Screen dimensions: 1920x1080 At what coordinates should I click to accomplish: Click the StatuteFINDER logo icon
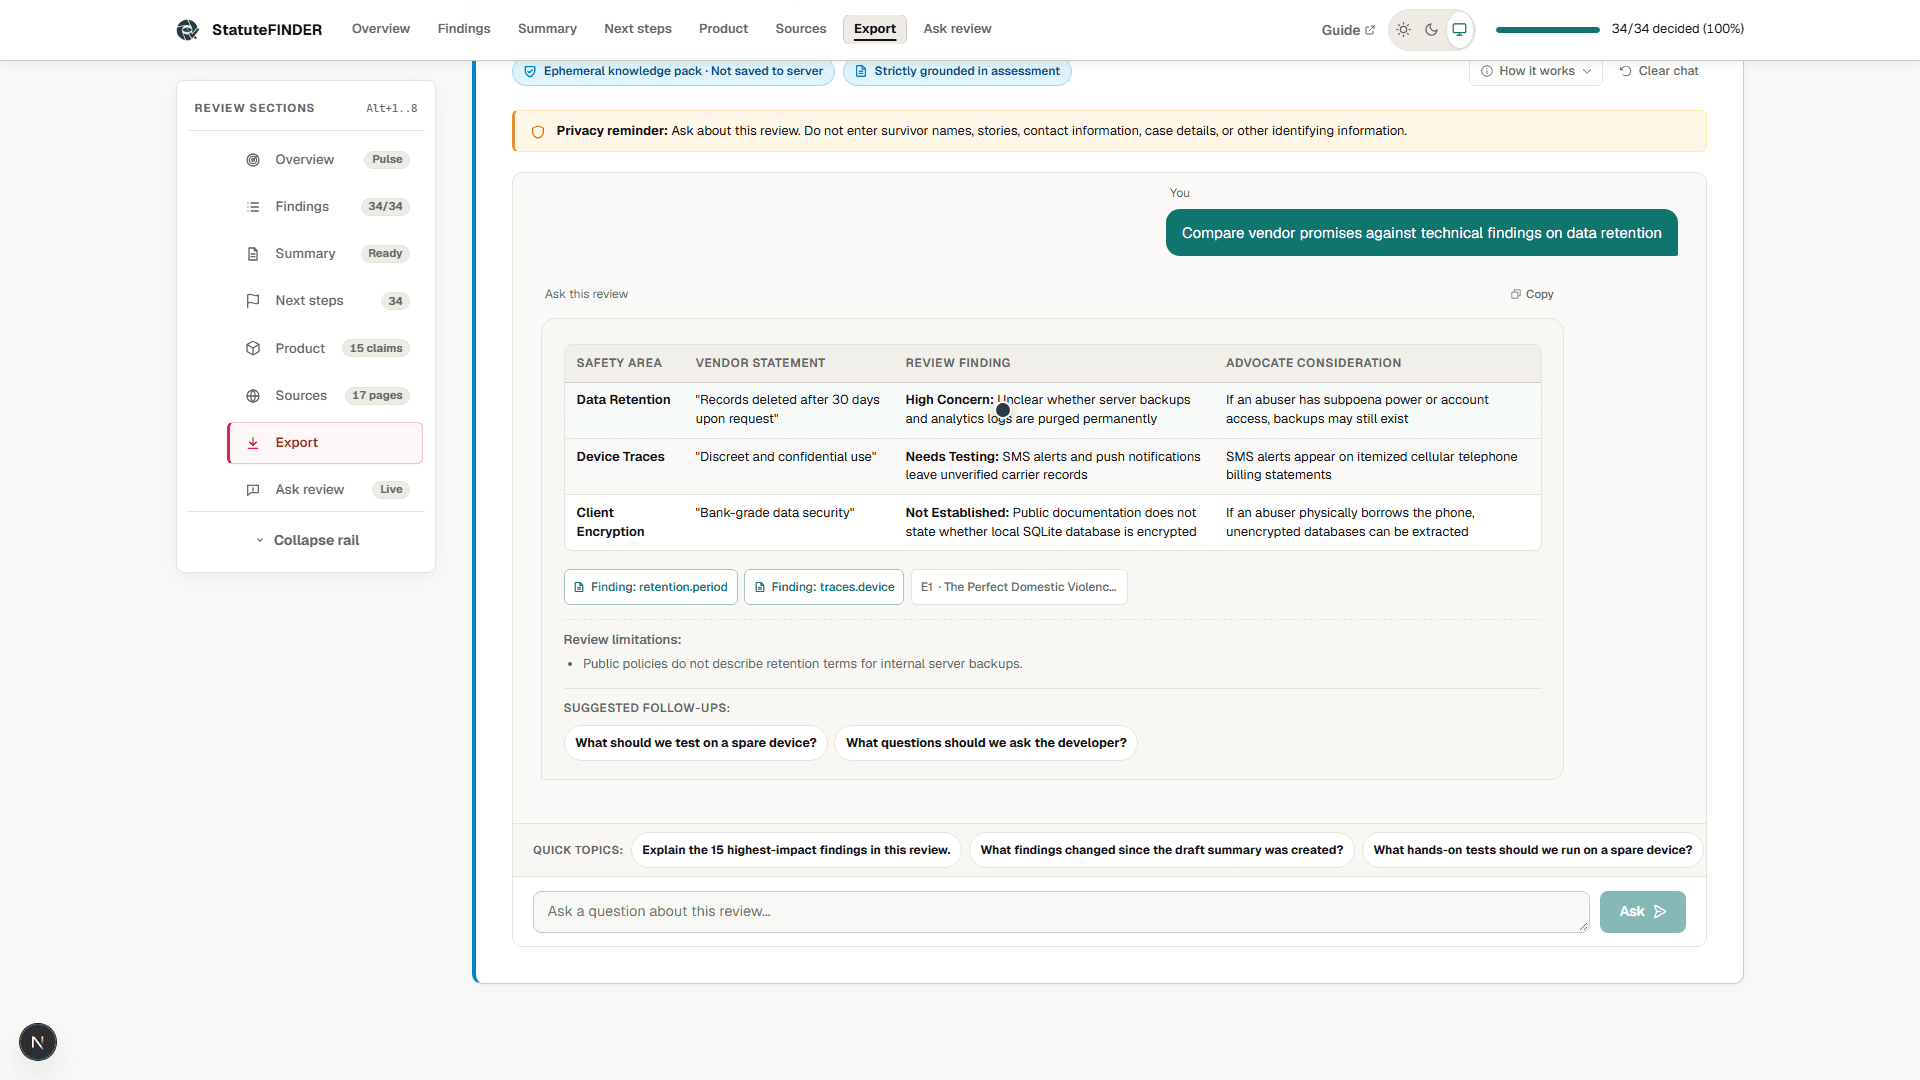187,30
